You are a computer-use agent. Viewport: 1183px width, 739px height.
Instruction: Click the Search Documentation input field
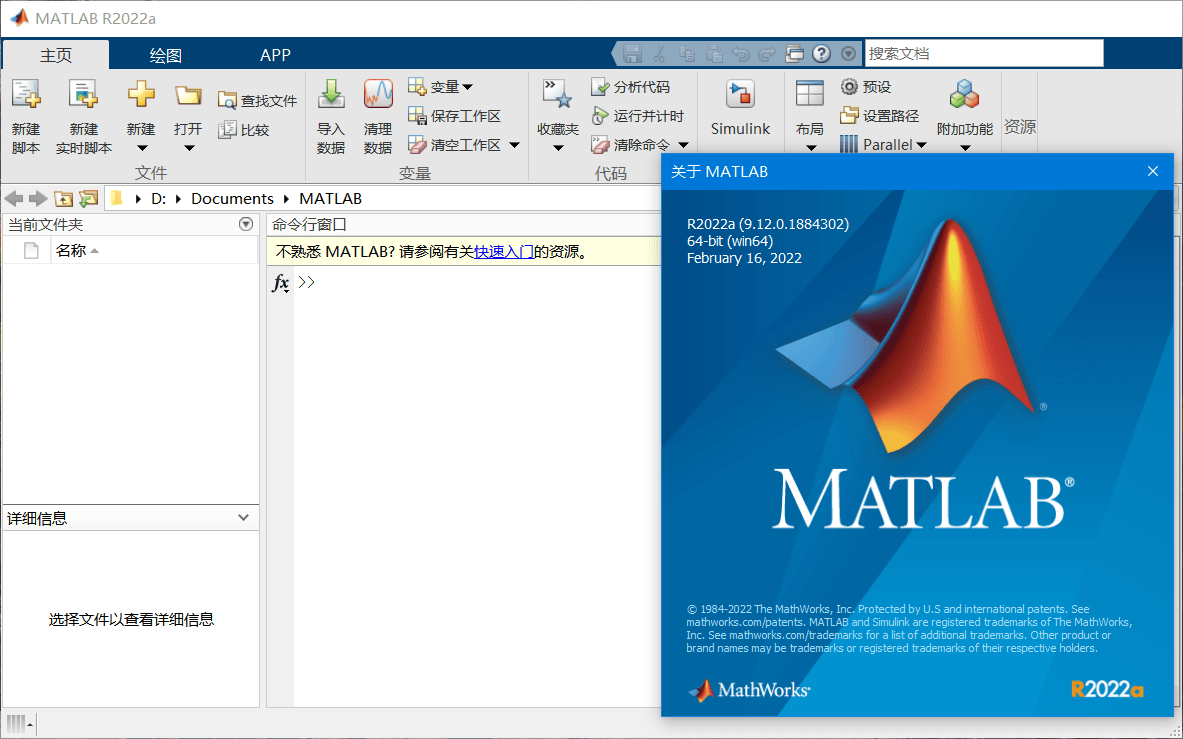pyautogui.click(x=983, y=54)
